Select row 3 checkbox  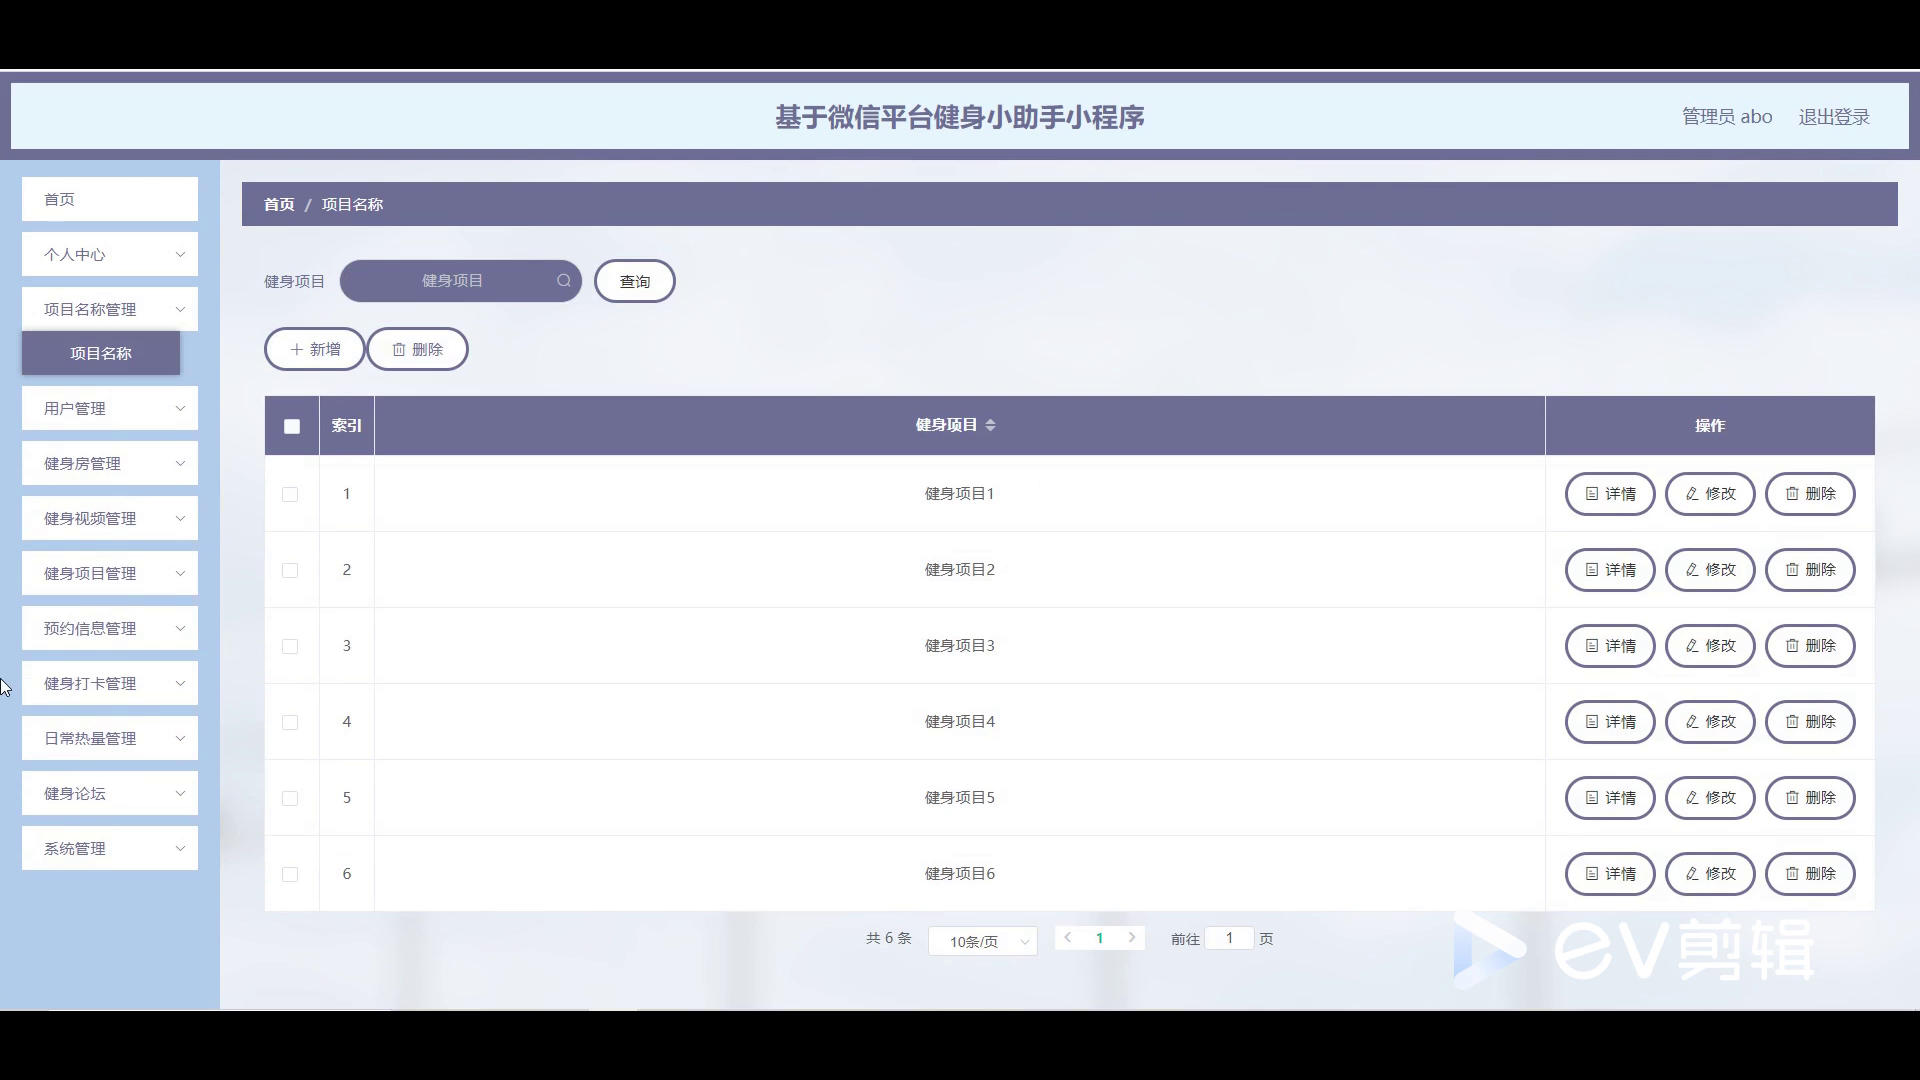coord(290,646)
